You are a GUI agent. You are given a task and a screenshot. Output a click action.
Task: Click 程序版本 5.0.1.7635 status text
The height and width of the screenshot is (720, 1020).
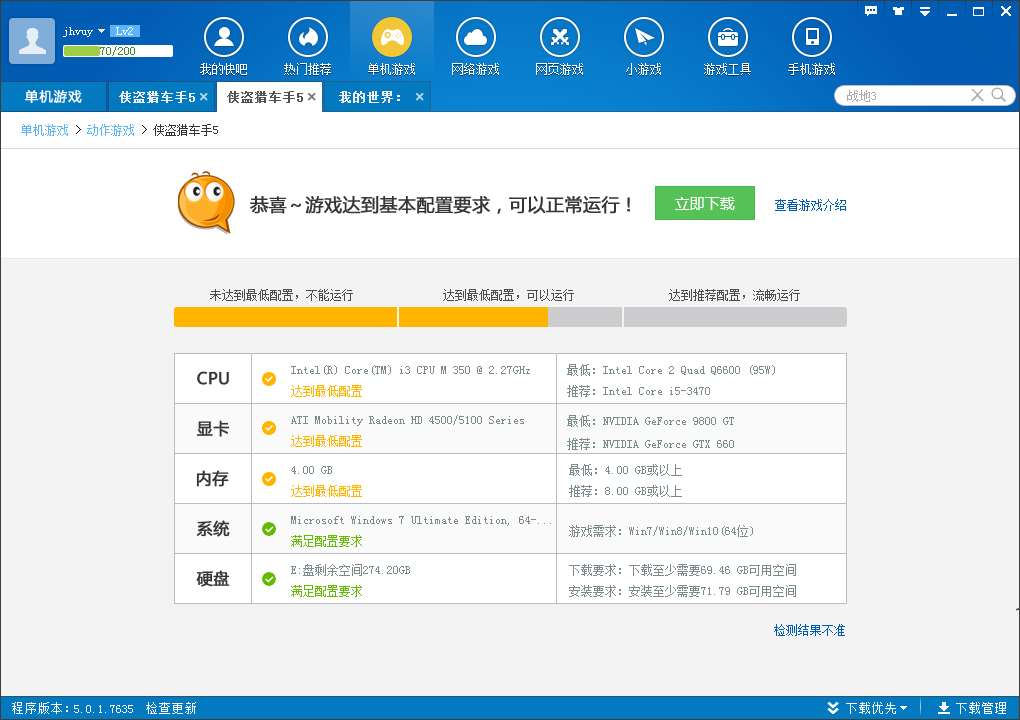coord(72,708)
